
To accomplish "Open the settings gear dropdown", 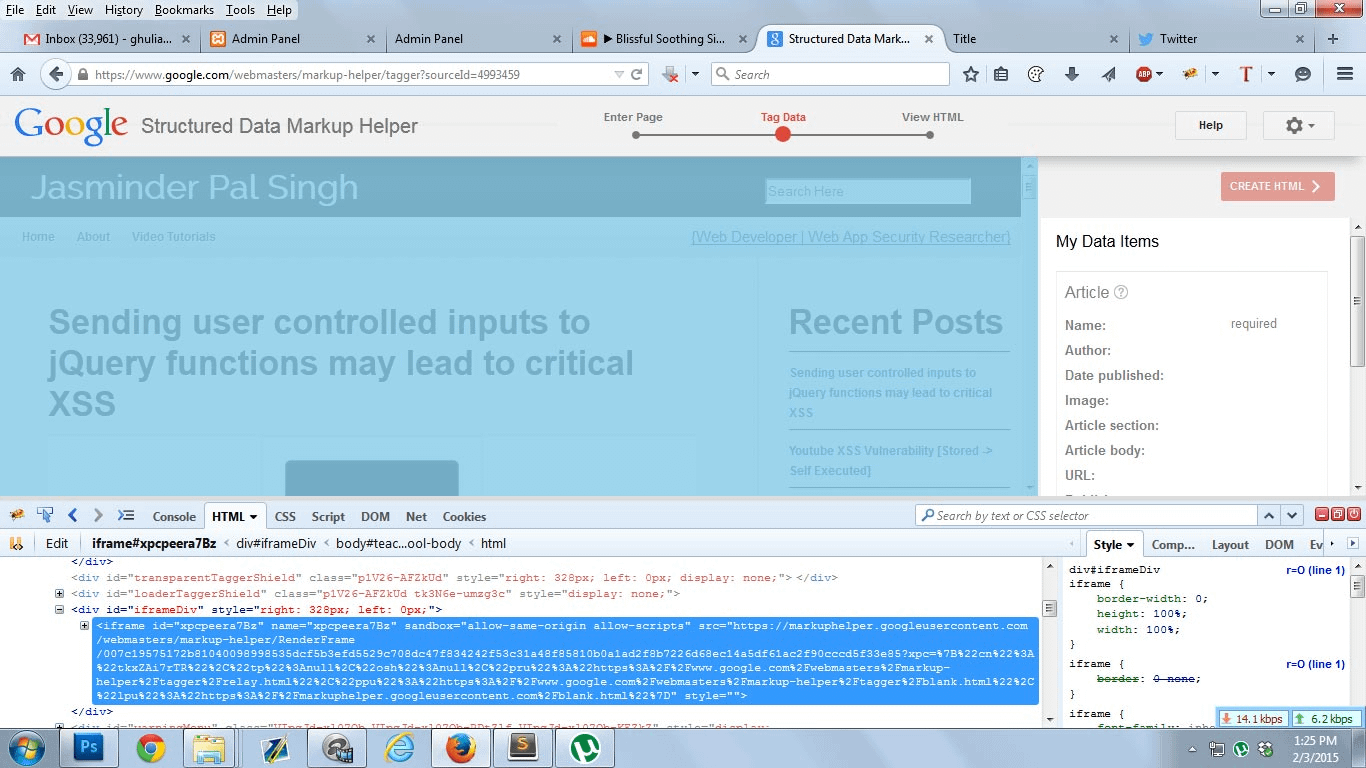I will point(1297,125).
